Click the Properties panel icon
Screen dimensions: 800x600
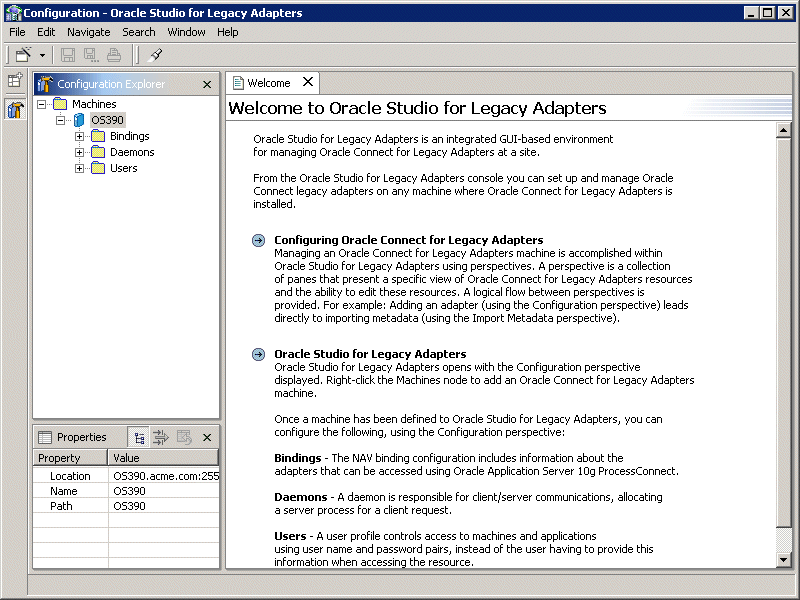point(45,437)
